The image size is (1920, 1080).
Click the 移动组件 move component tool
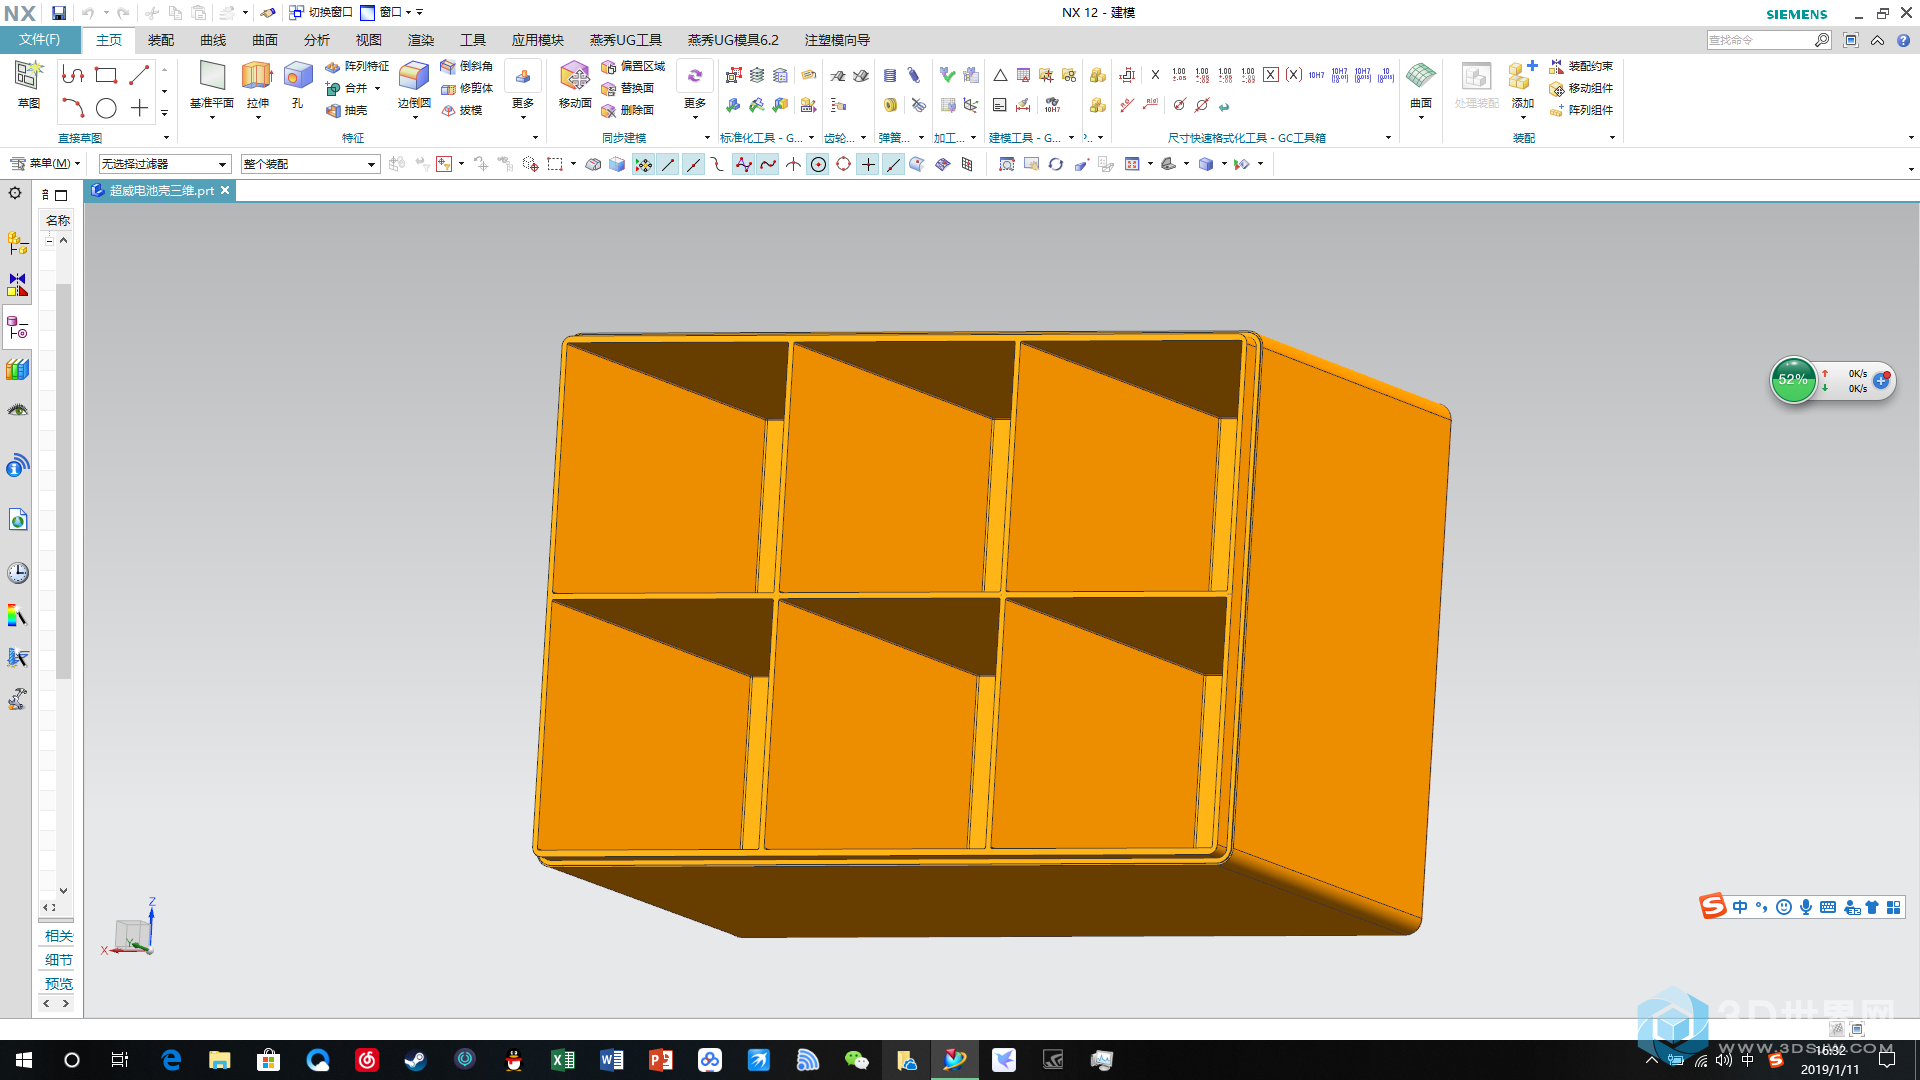pyautogui.click(x=1581, y=88)
